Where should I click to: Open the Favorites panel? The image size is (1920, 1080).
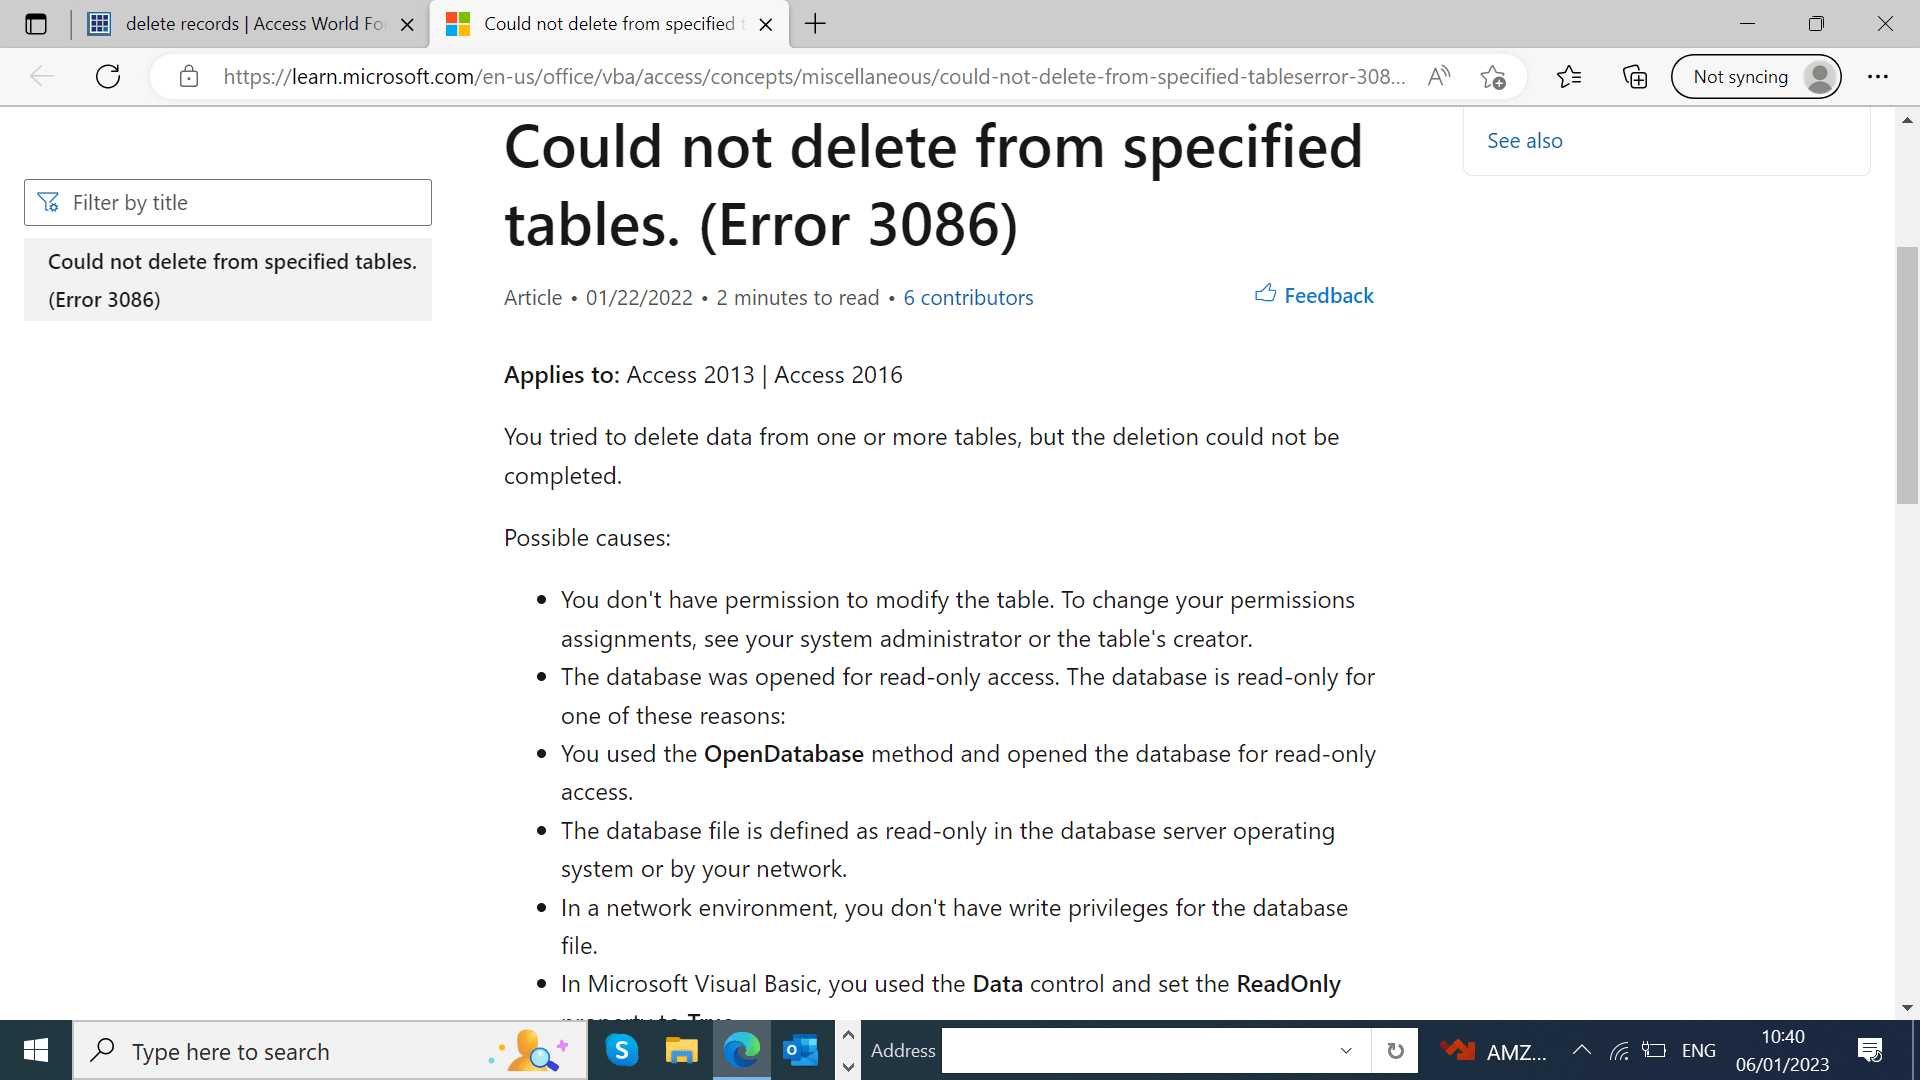(1569, 76)
